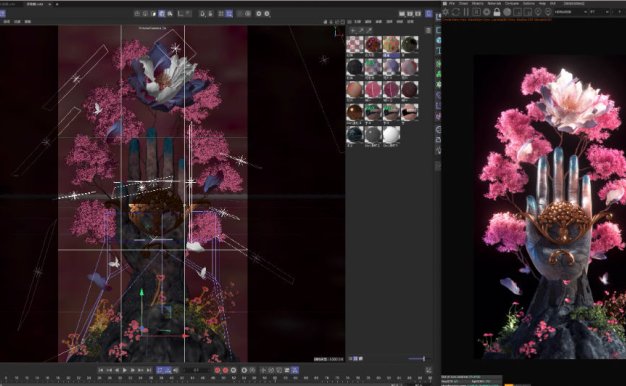Select the dark blue material sphere

355,135
